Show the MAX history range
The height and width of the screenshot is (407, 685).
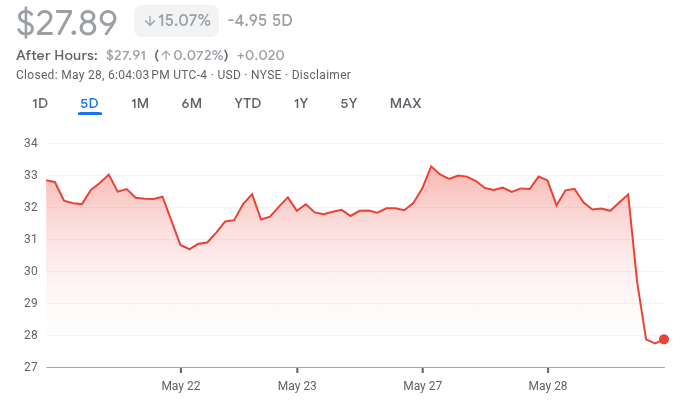click(405, 103)
